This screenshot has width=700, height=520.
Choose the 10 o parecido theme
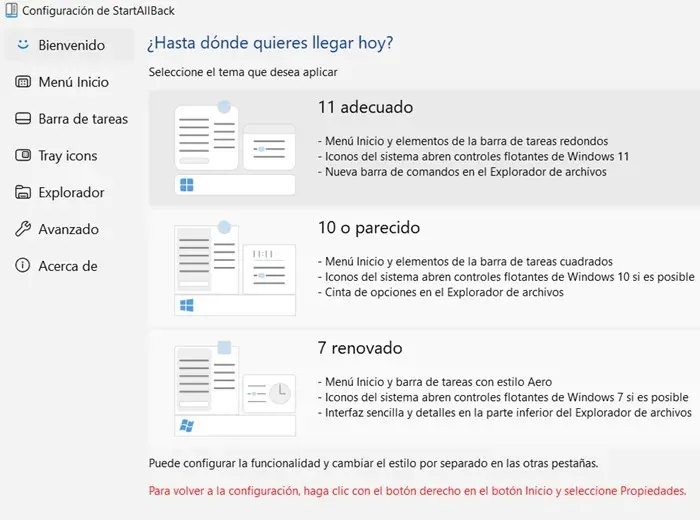tap(424, 268)
